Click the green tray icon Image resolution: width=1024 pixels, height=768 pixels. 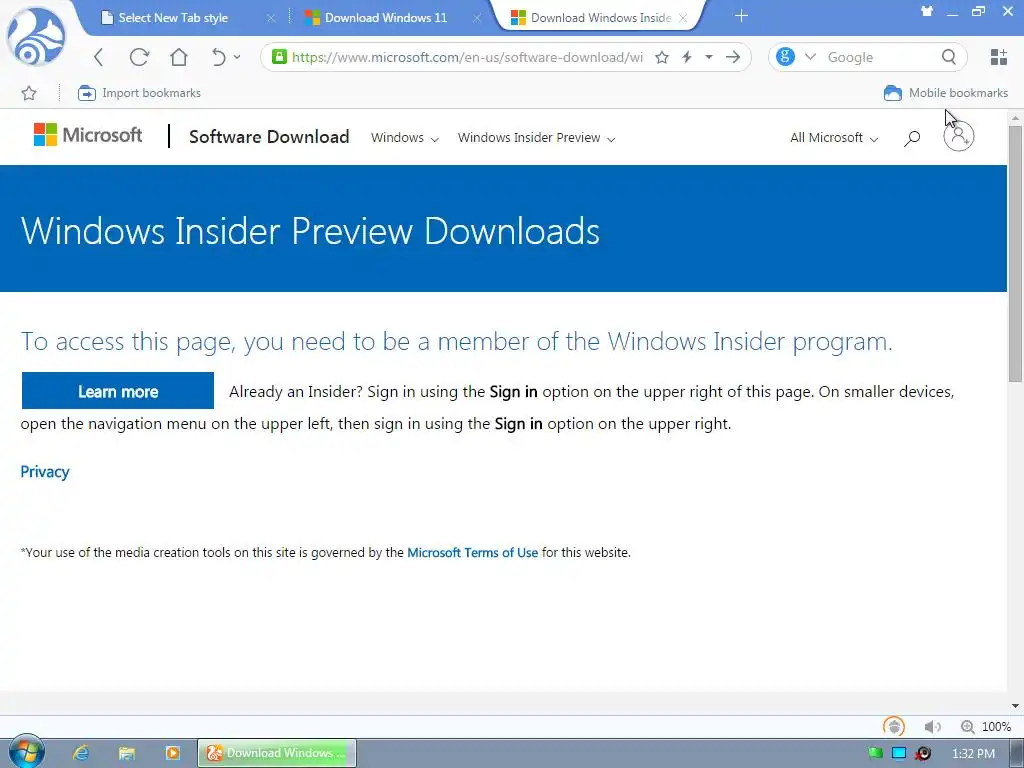(x=875, y=754)
